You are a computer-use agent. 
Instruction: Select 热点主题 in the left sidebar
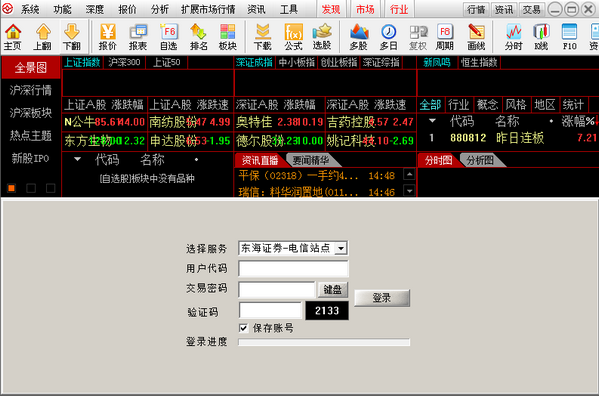31,135
